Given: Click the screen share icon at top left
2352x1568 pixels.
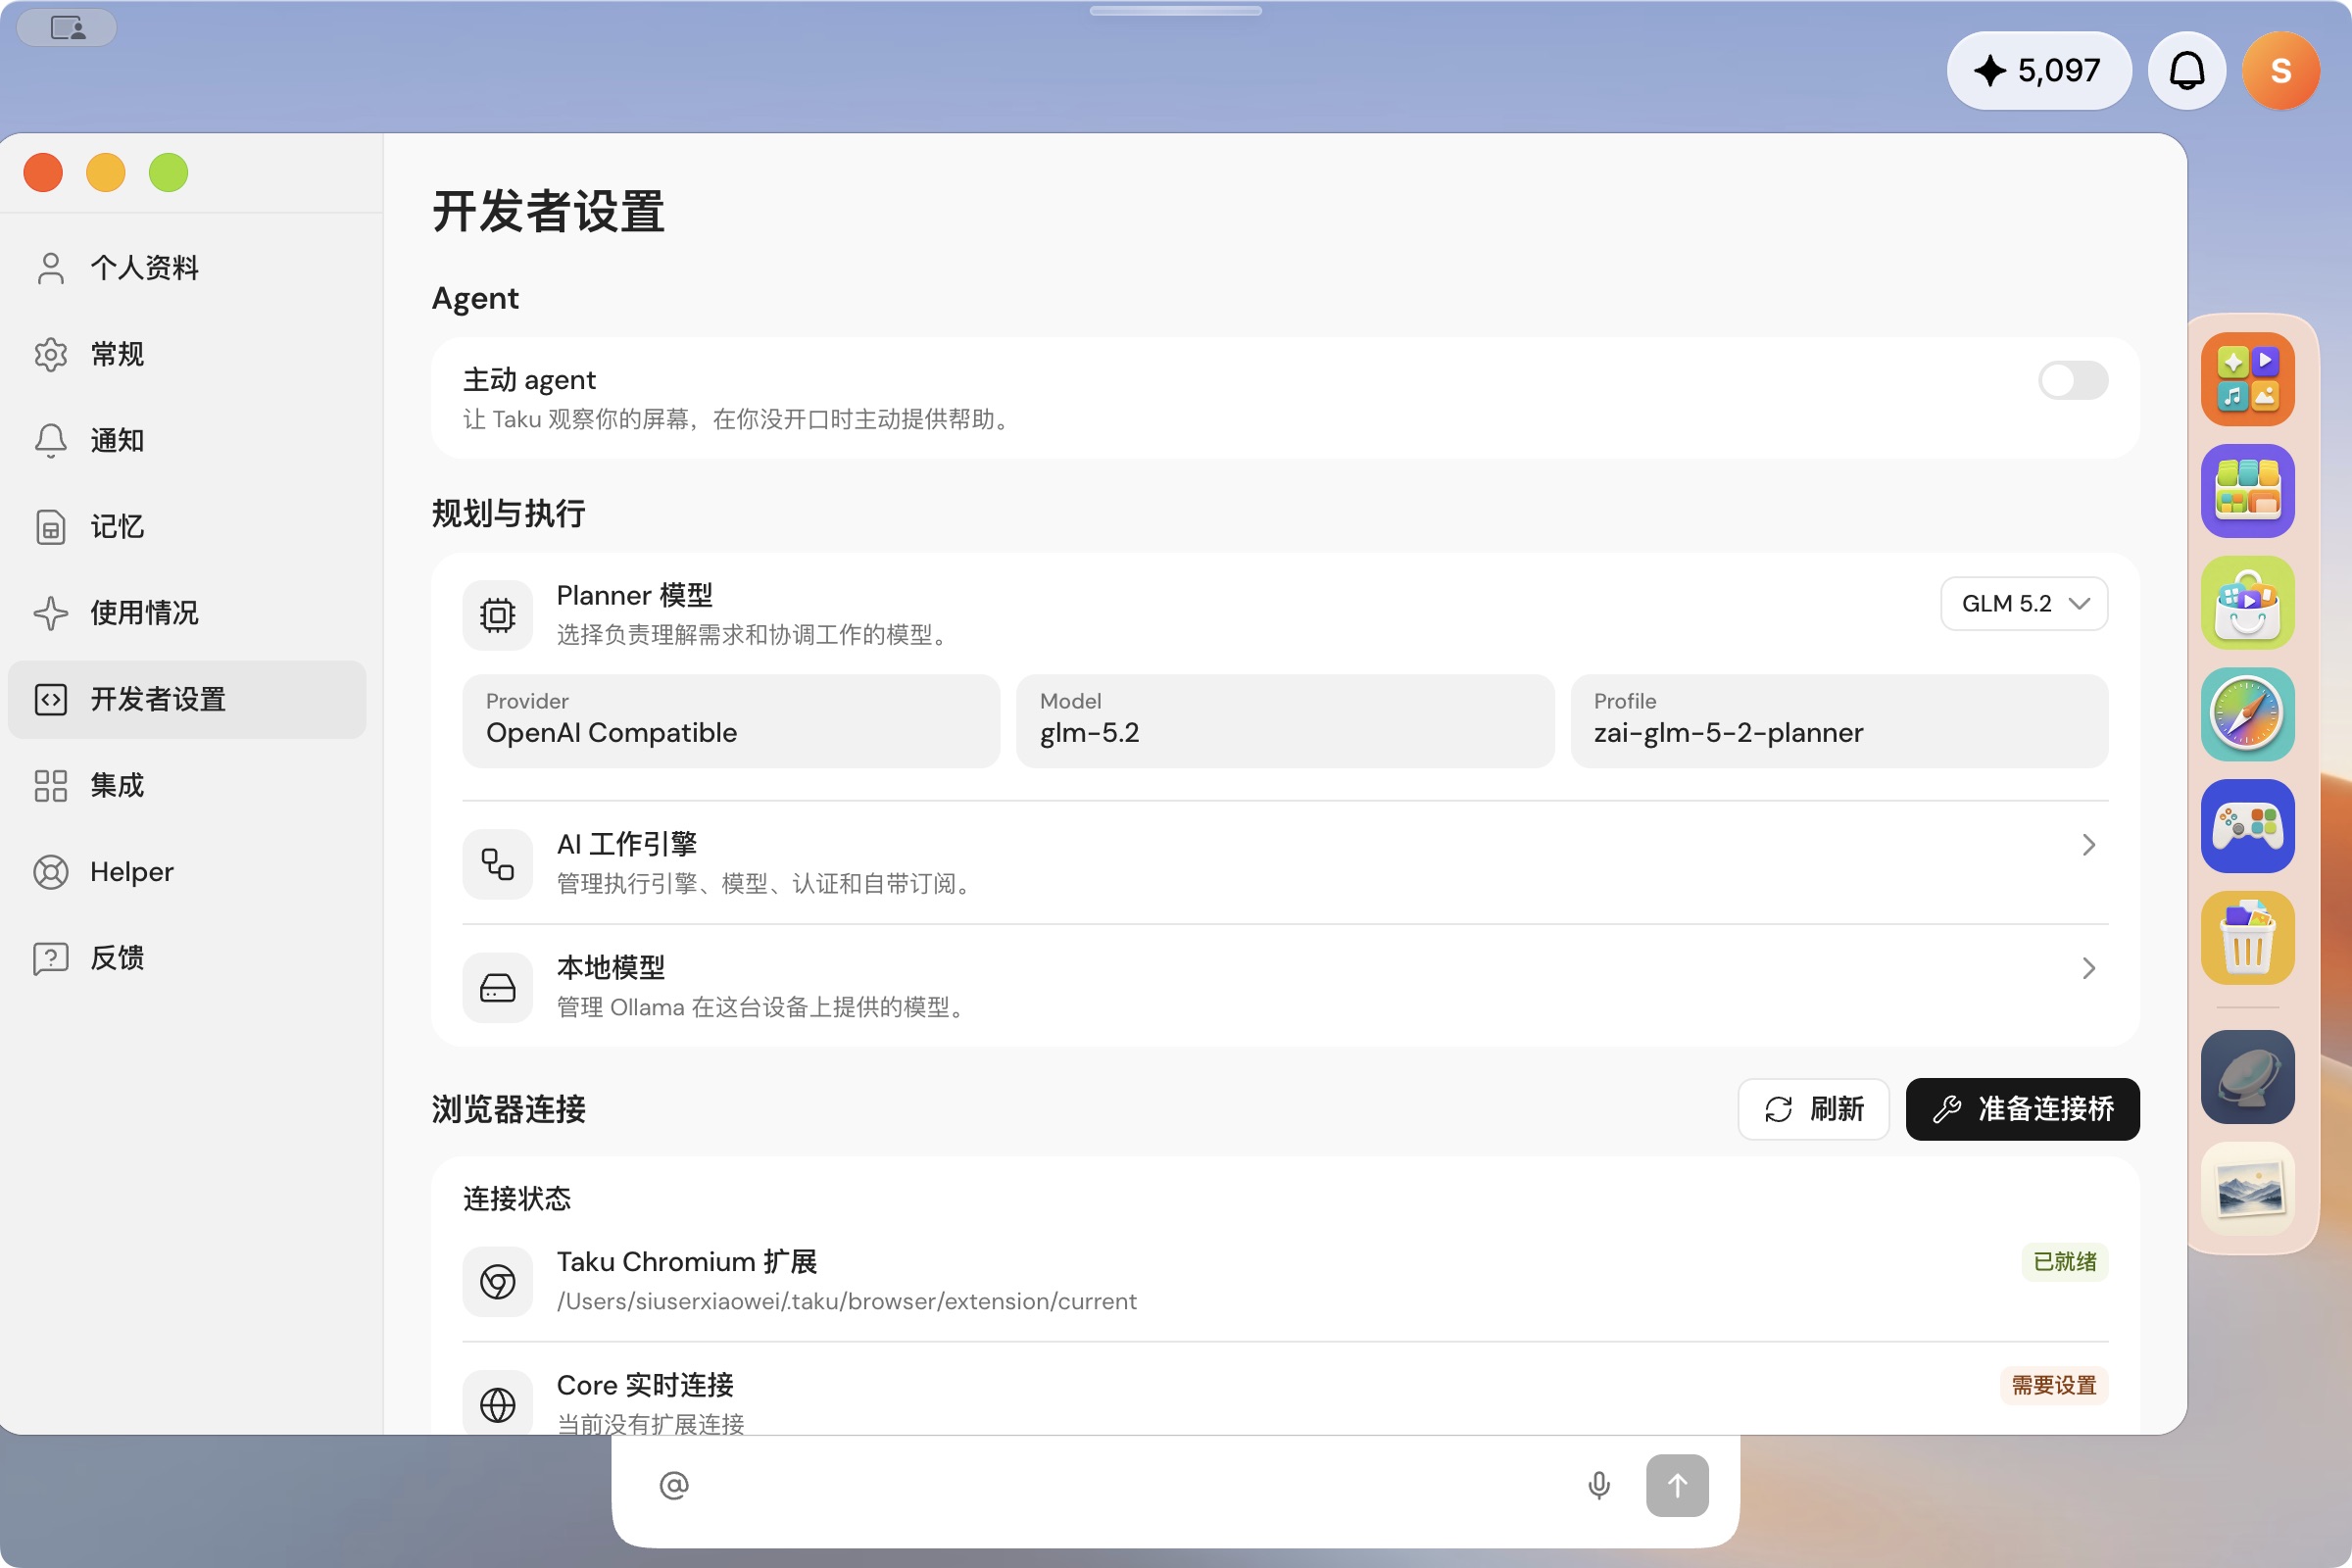Looking at the screenshot, I should 67,27.
